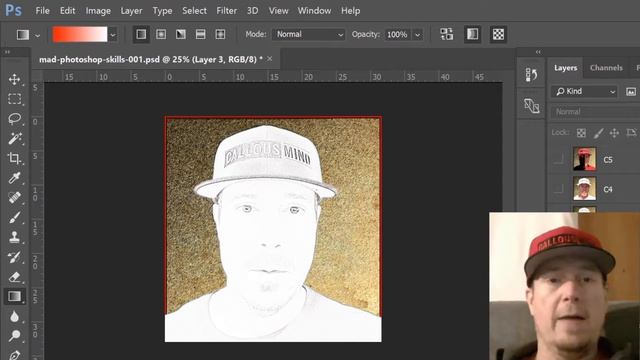Open the Select menu
640x360 pixels.
(x=194, y=11)
